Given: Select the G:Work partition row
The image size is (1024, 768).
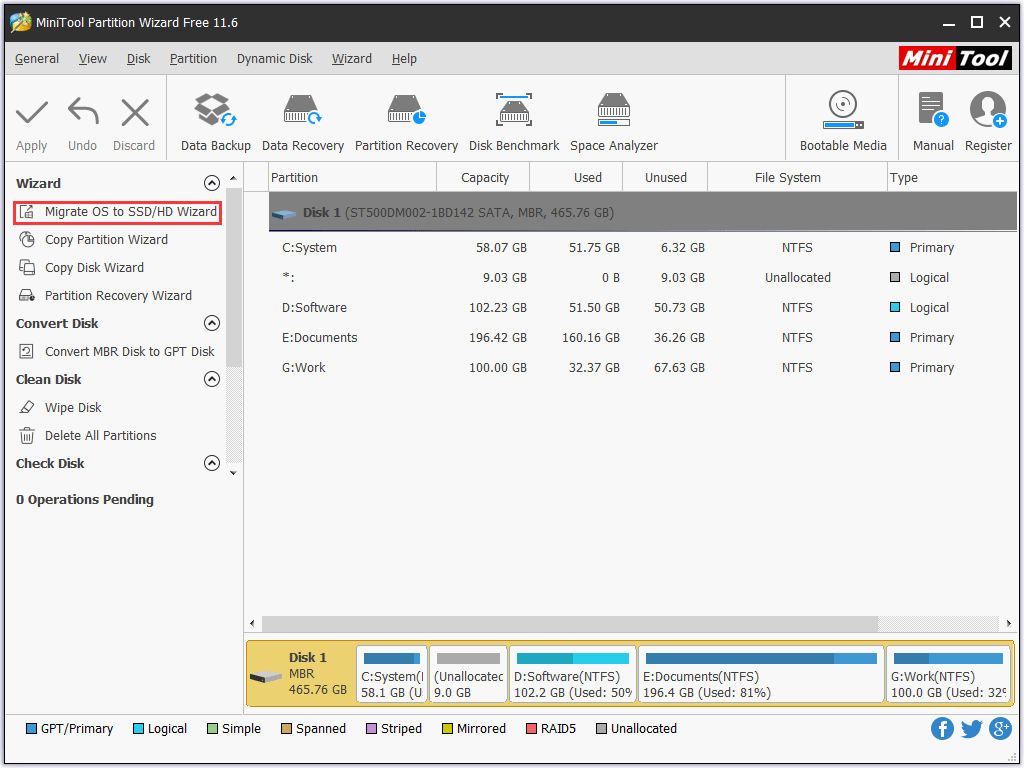Looking at the screenshot, I should (x=643, y=368).
